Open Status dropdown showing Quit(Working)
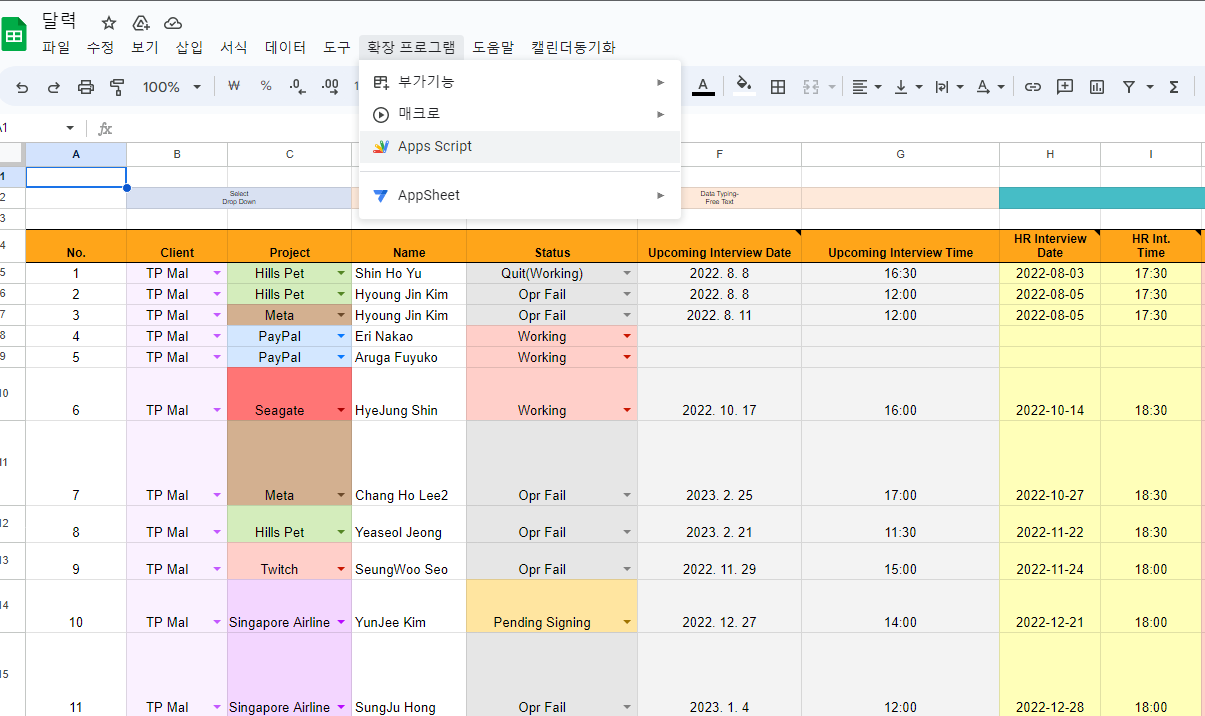The height and width of the screenshot is (716, 1205). 627,273
